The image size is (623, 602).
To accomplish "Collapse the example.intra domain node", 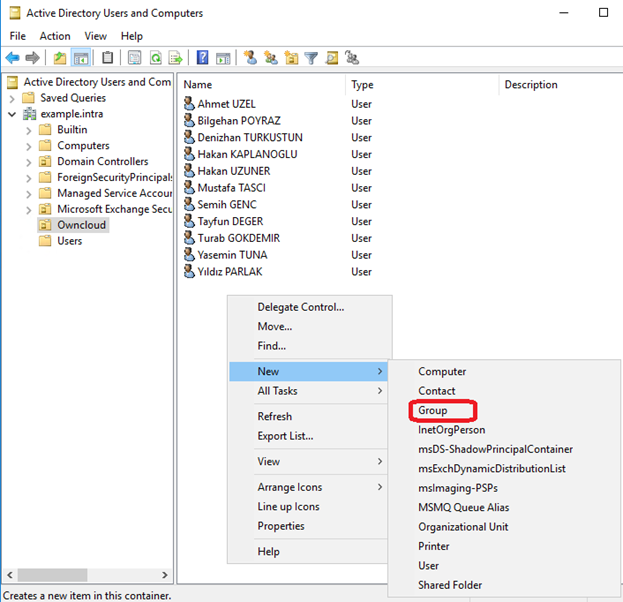I will 12,114.
